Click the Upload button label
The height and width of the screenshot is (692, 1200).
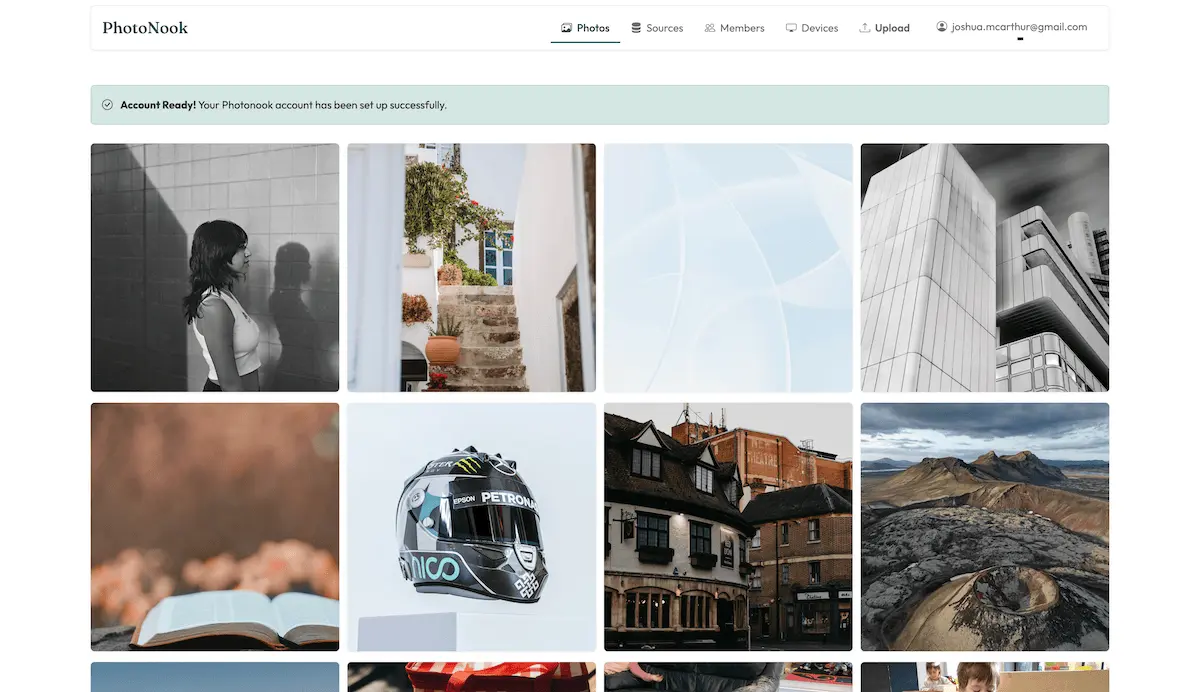[x=892, y=28]
